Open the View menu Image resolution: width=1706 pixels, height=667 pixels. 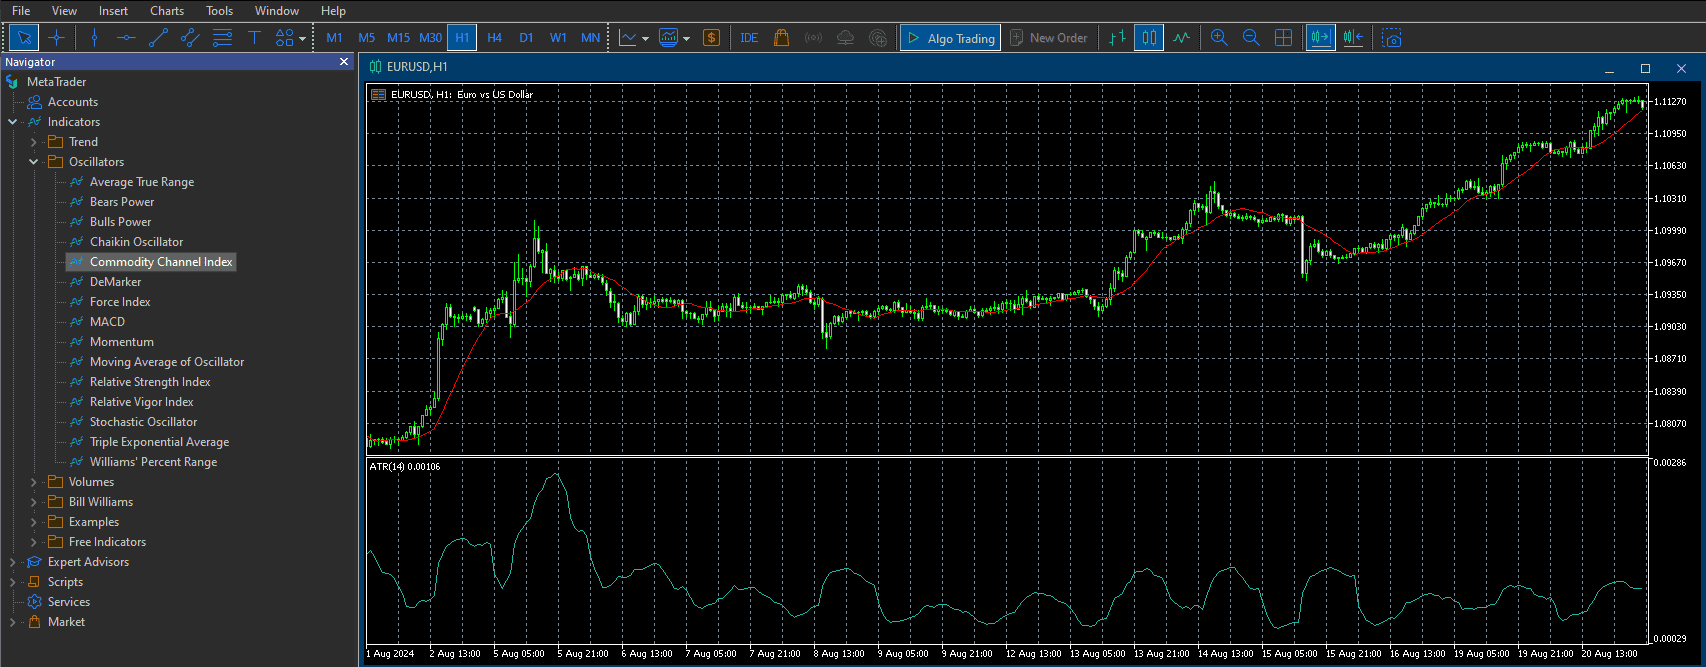pyautogui.click(x=64, y=11)
